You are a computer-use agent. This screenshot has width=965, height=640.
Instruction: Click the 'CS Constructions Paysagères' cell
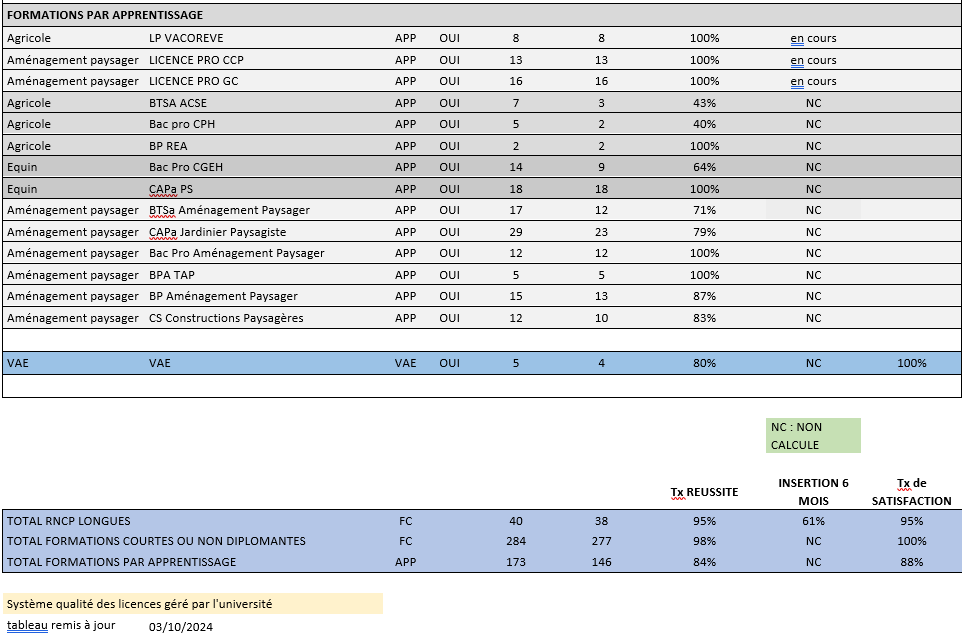click(x=226, y=318)
